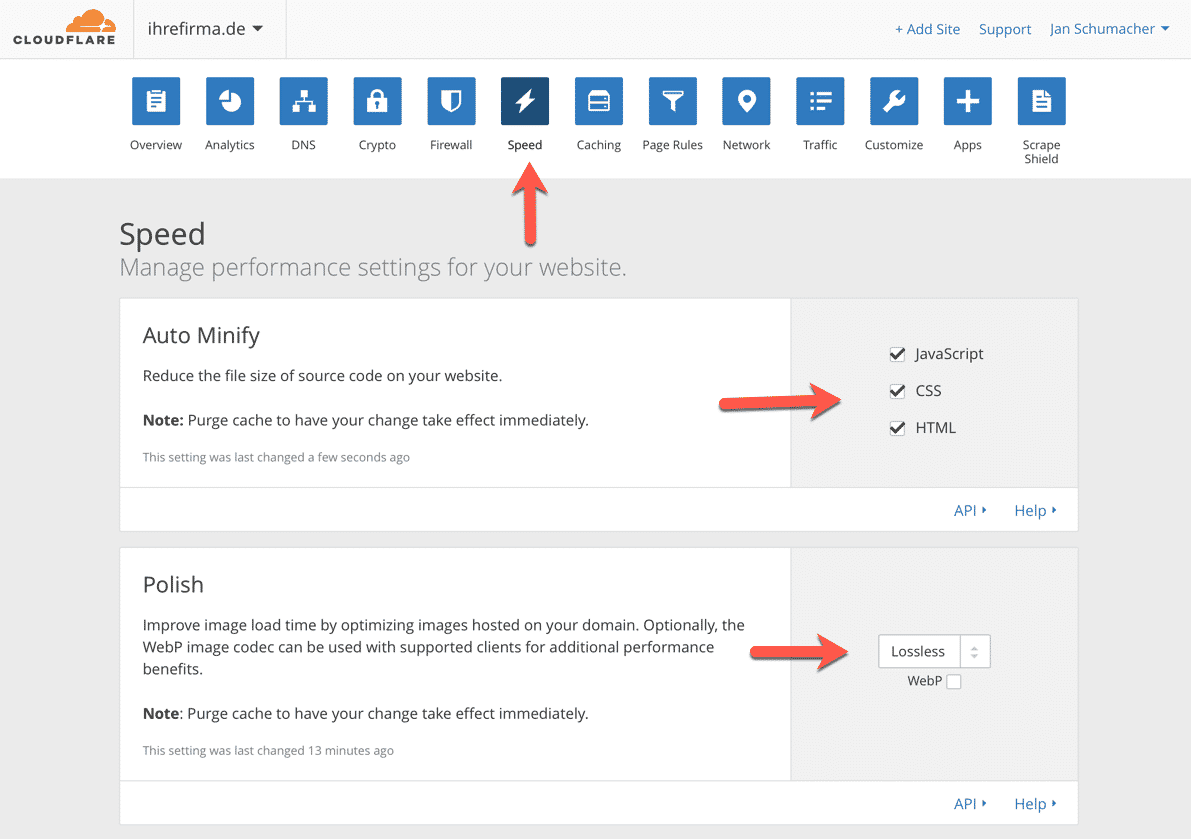The height and width of the screenshot is (839, 1191).
Task: Open Help link in Auto Minify card
Action: (x=1034, y=510)
